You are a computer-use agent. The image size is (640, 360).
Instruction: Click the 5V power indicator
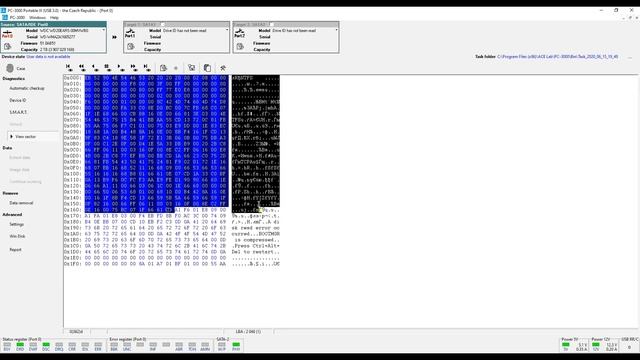tap(566, 347)
